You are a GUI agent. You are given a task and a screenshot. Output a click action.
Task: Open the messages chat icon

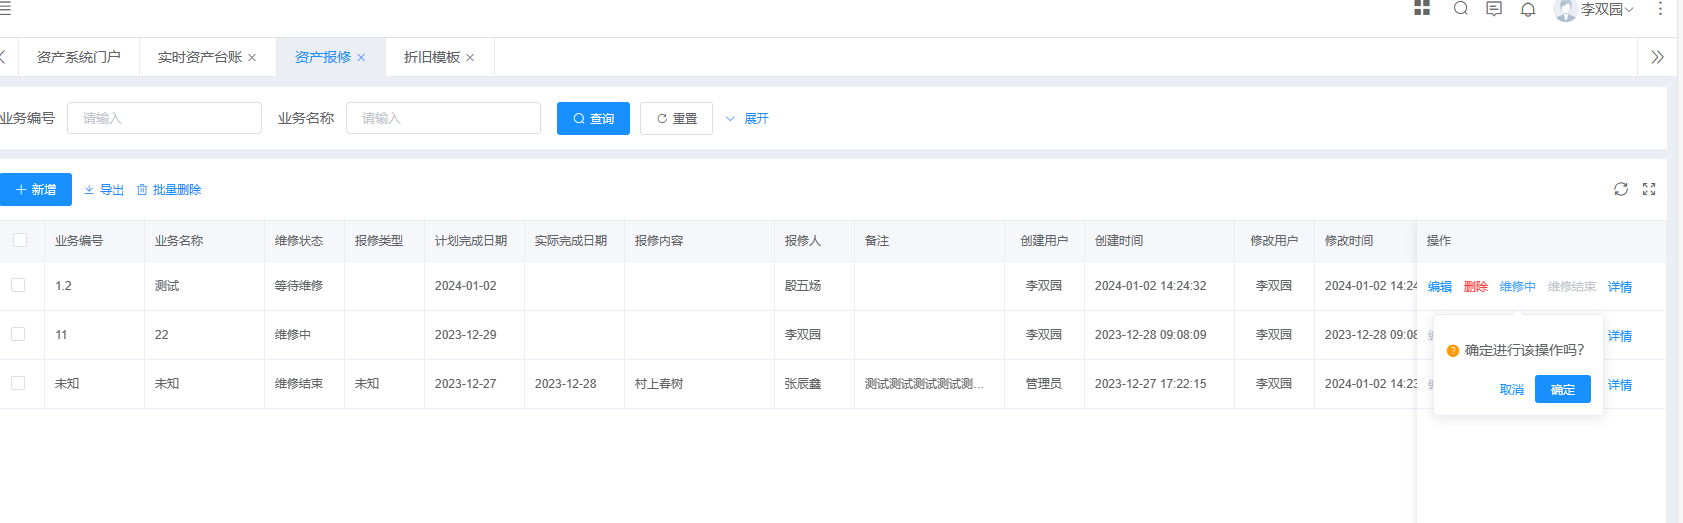pyautogui.click(x=1494, y=9)
